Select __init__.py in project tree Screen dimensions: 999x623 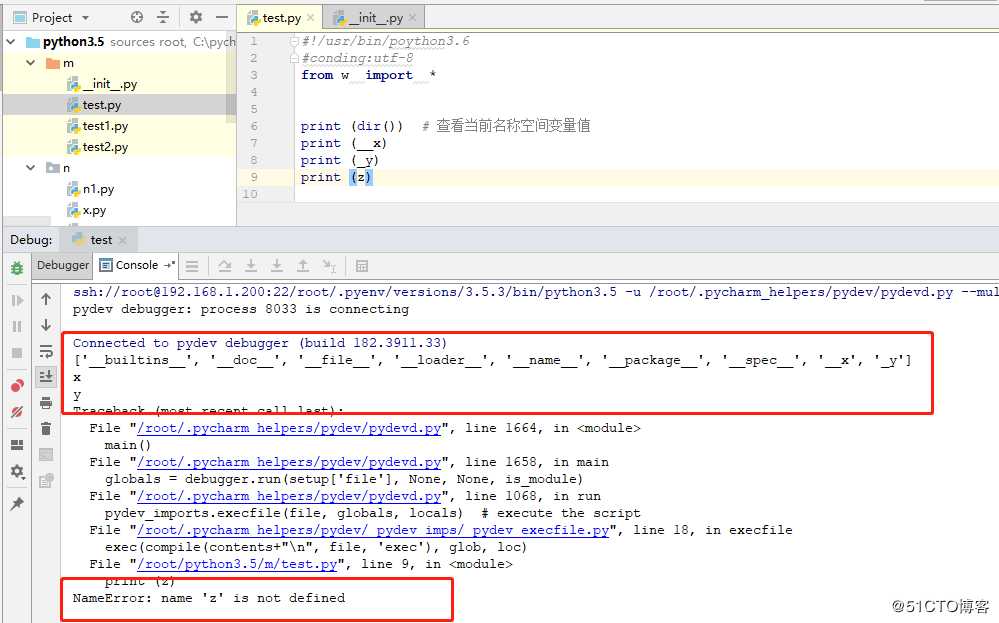coord(102,83)
